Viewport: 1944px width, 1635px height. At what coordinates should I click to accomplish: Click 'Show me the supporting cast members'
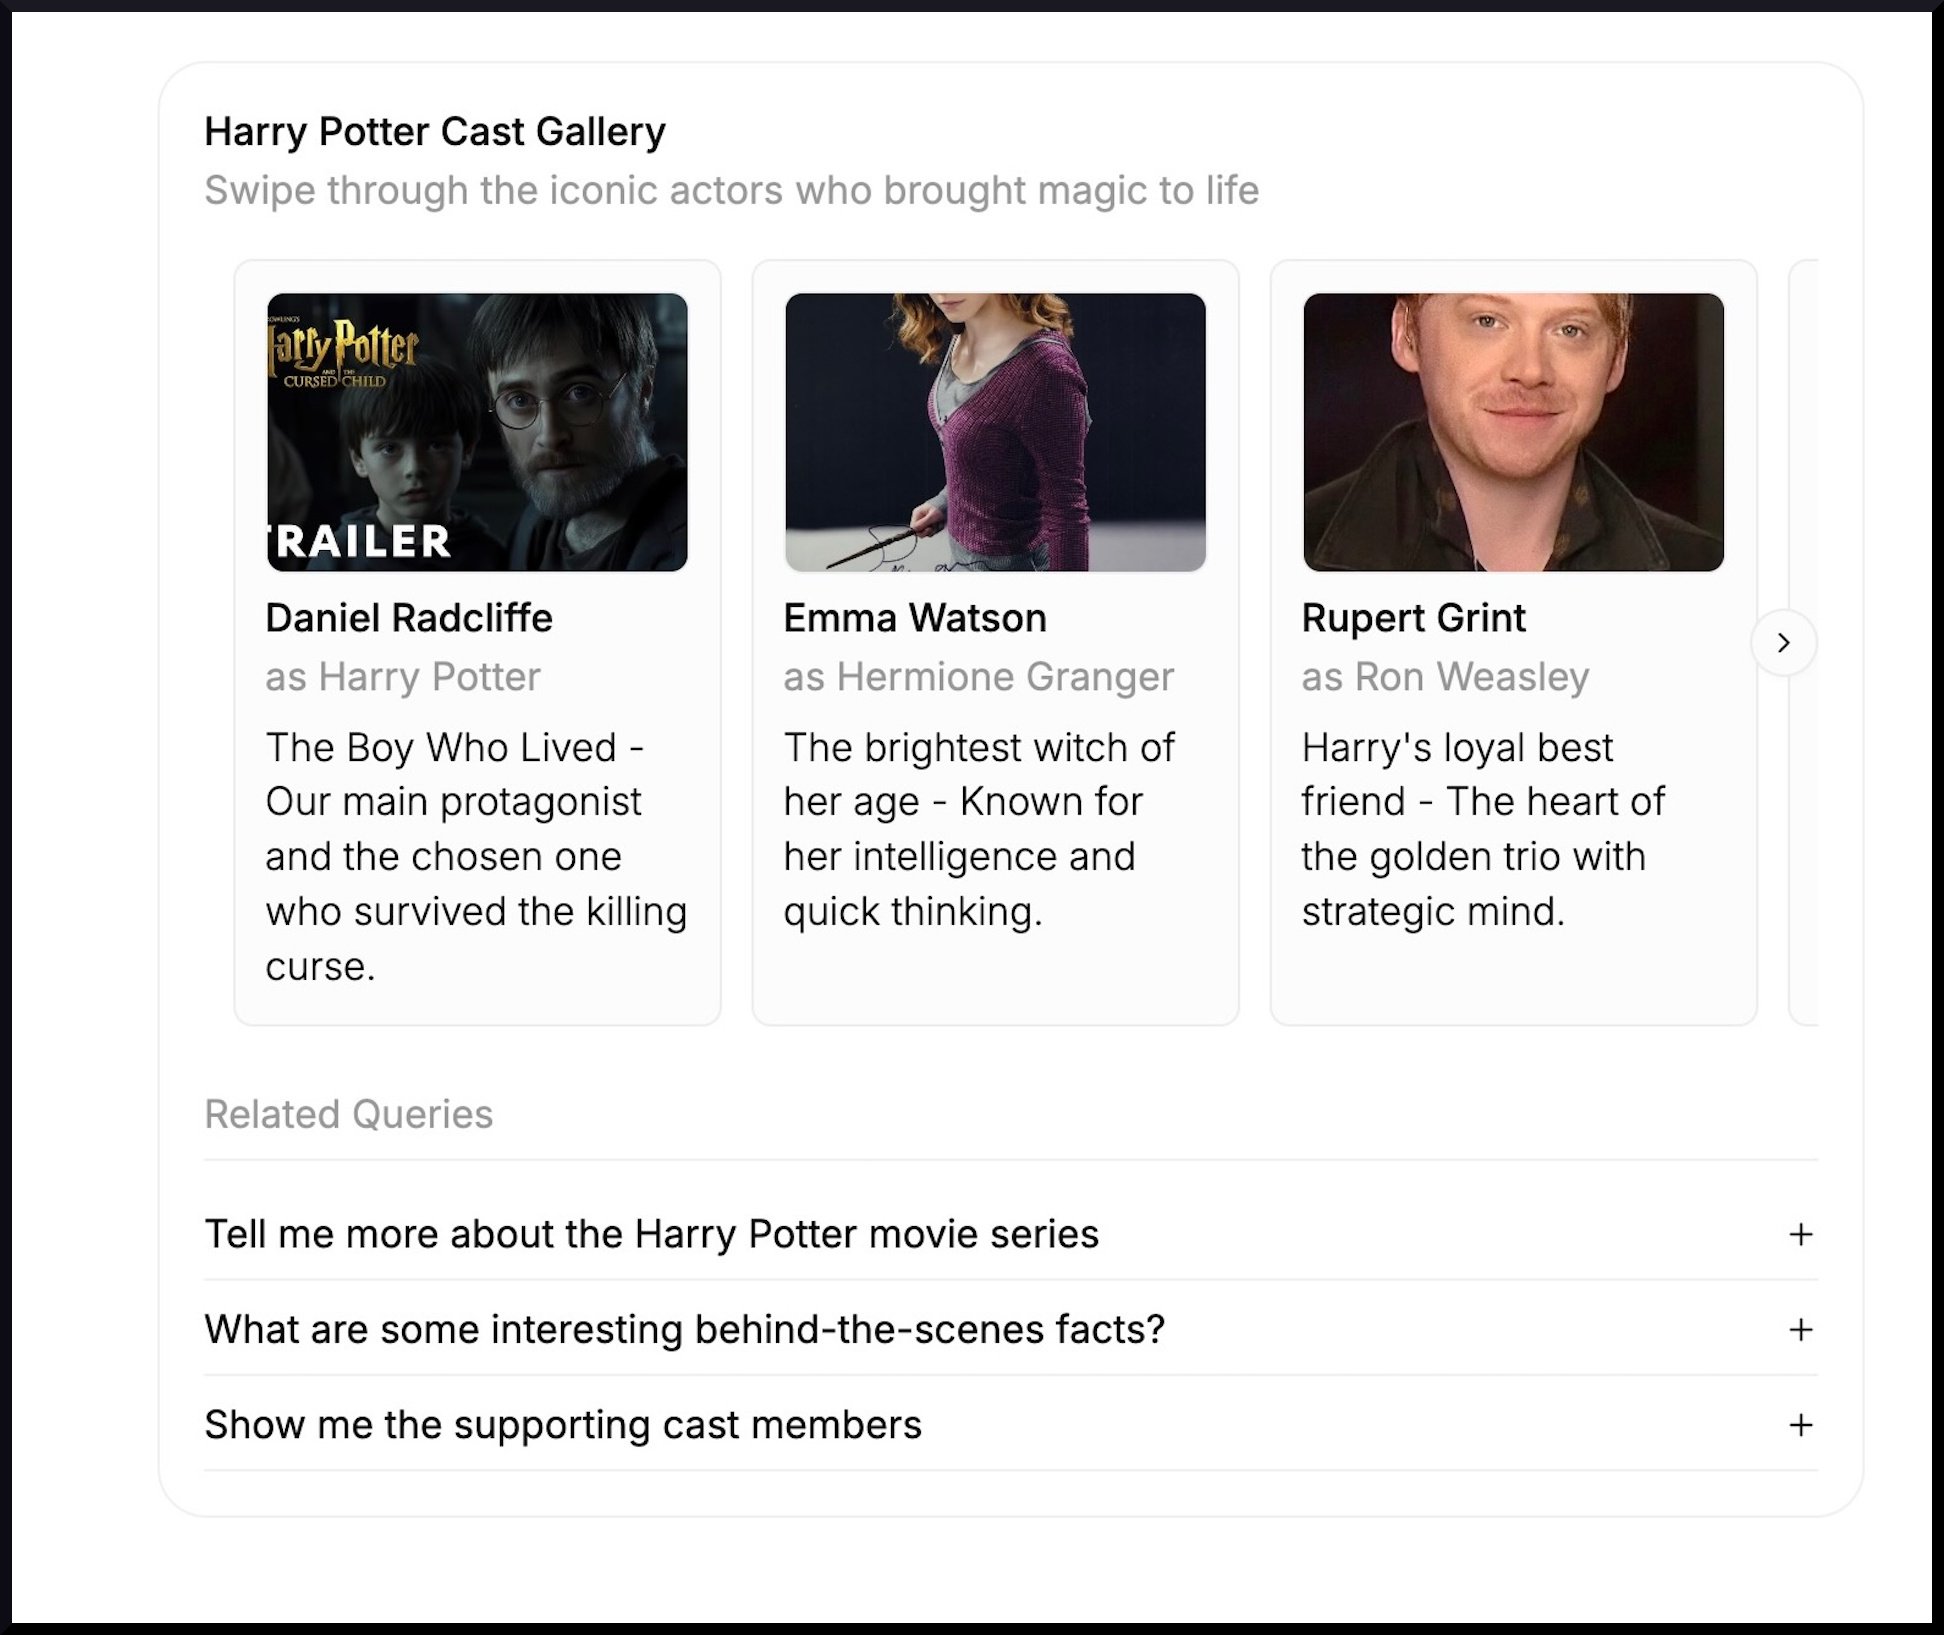tap(563, 1424)
